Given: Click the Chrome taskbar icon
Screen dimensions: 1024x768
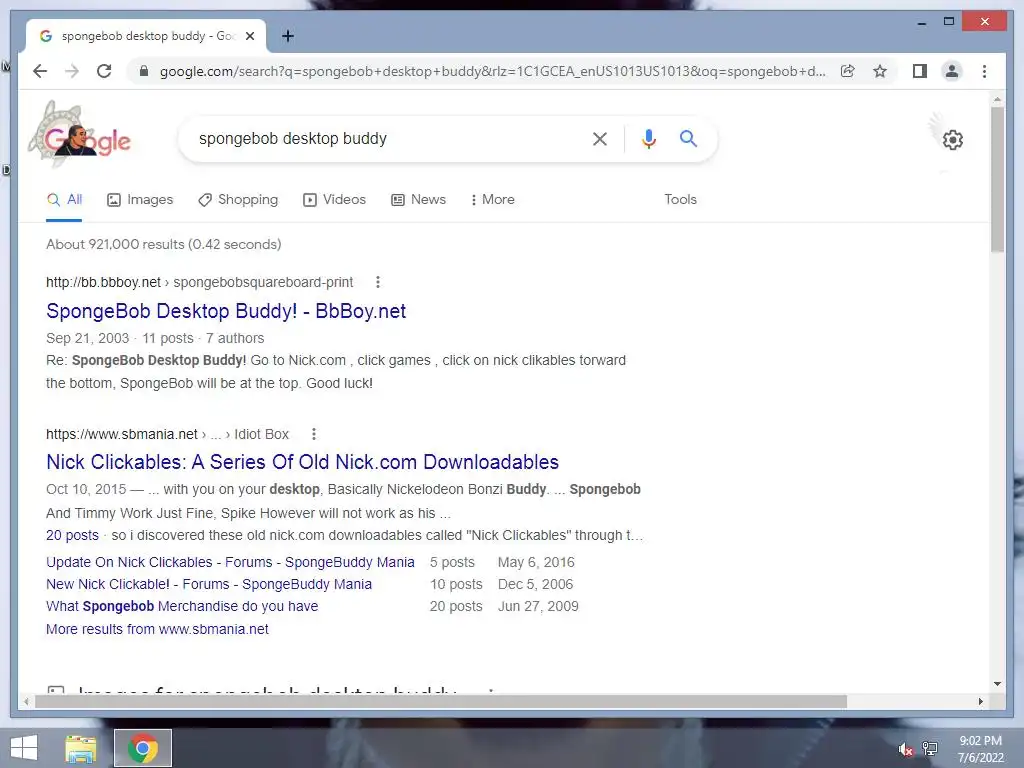Looking at the screenshot, I should click(x=143, y=748).
